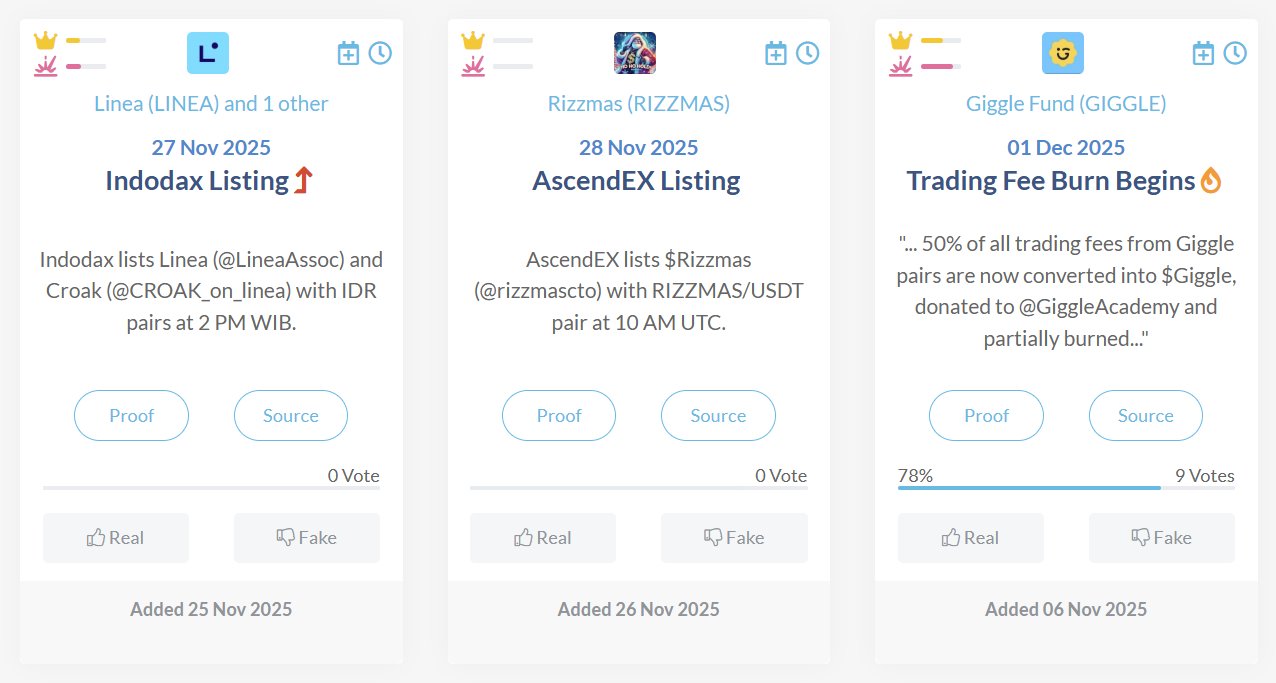1276x683 pixels.
Task: Open the Trading Fee Burn Begins title
Action: 1051,181
